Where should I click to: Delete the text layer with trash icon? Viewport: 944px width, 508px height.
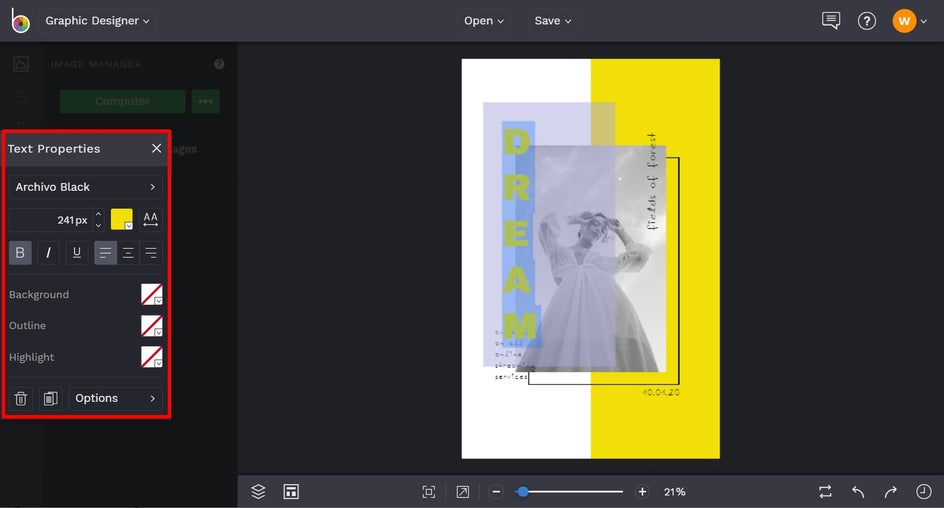(x=20, y=398)
